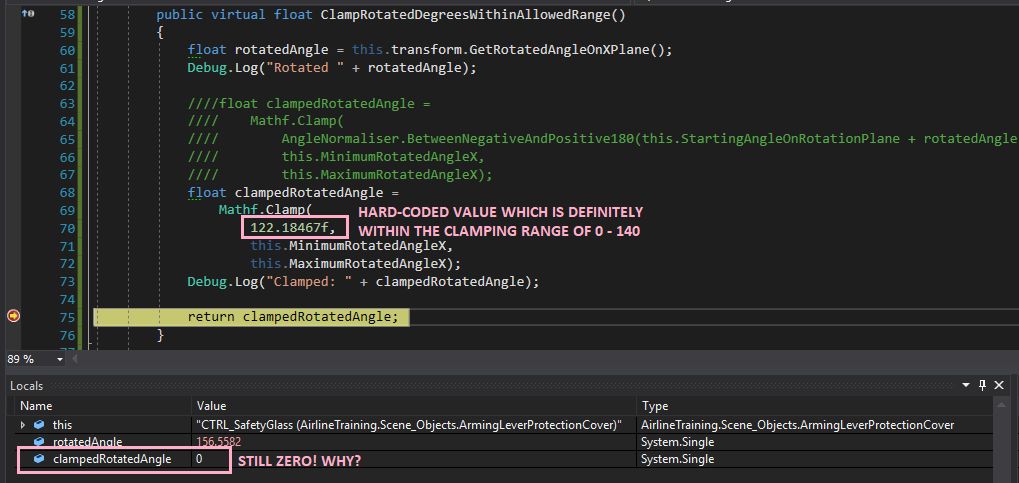Viewport: 1019px width, 483px height.
Task: Click the System.Single type of rotatedAngle
Action: click(678, 442)
